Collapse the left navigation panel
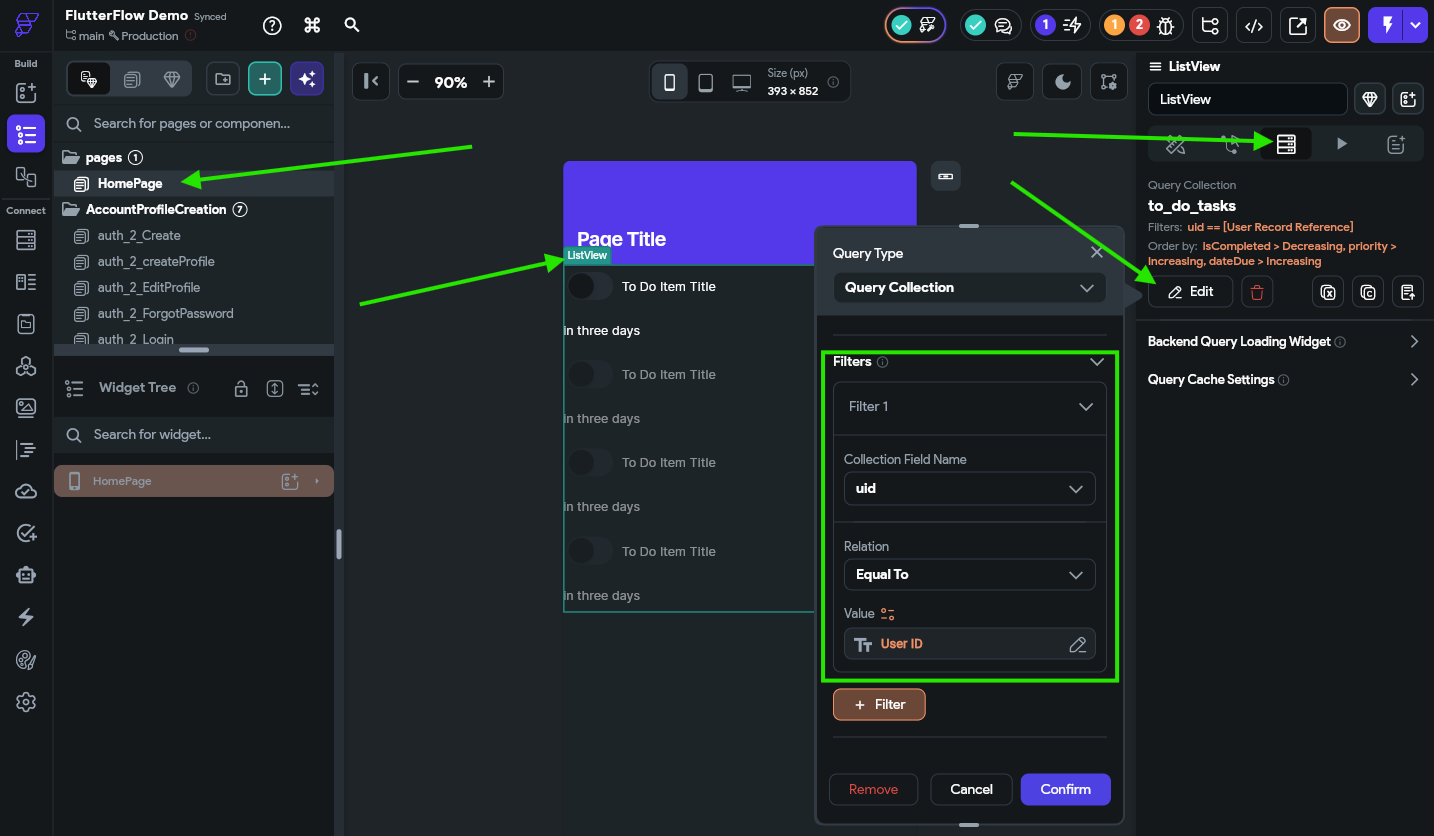1434x836 pixels. click(370, 82)
